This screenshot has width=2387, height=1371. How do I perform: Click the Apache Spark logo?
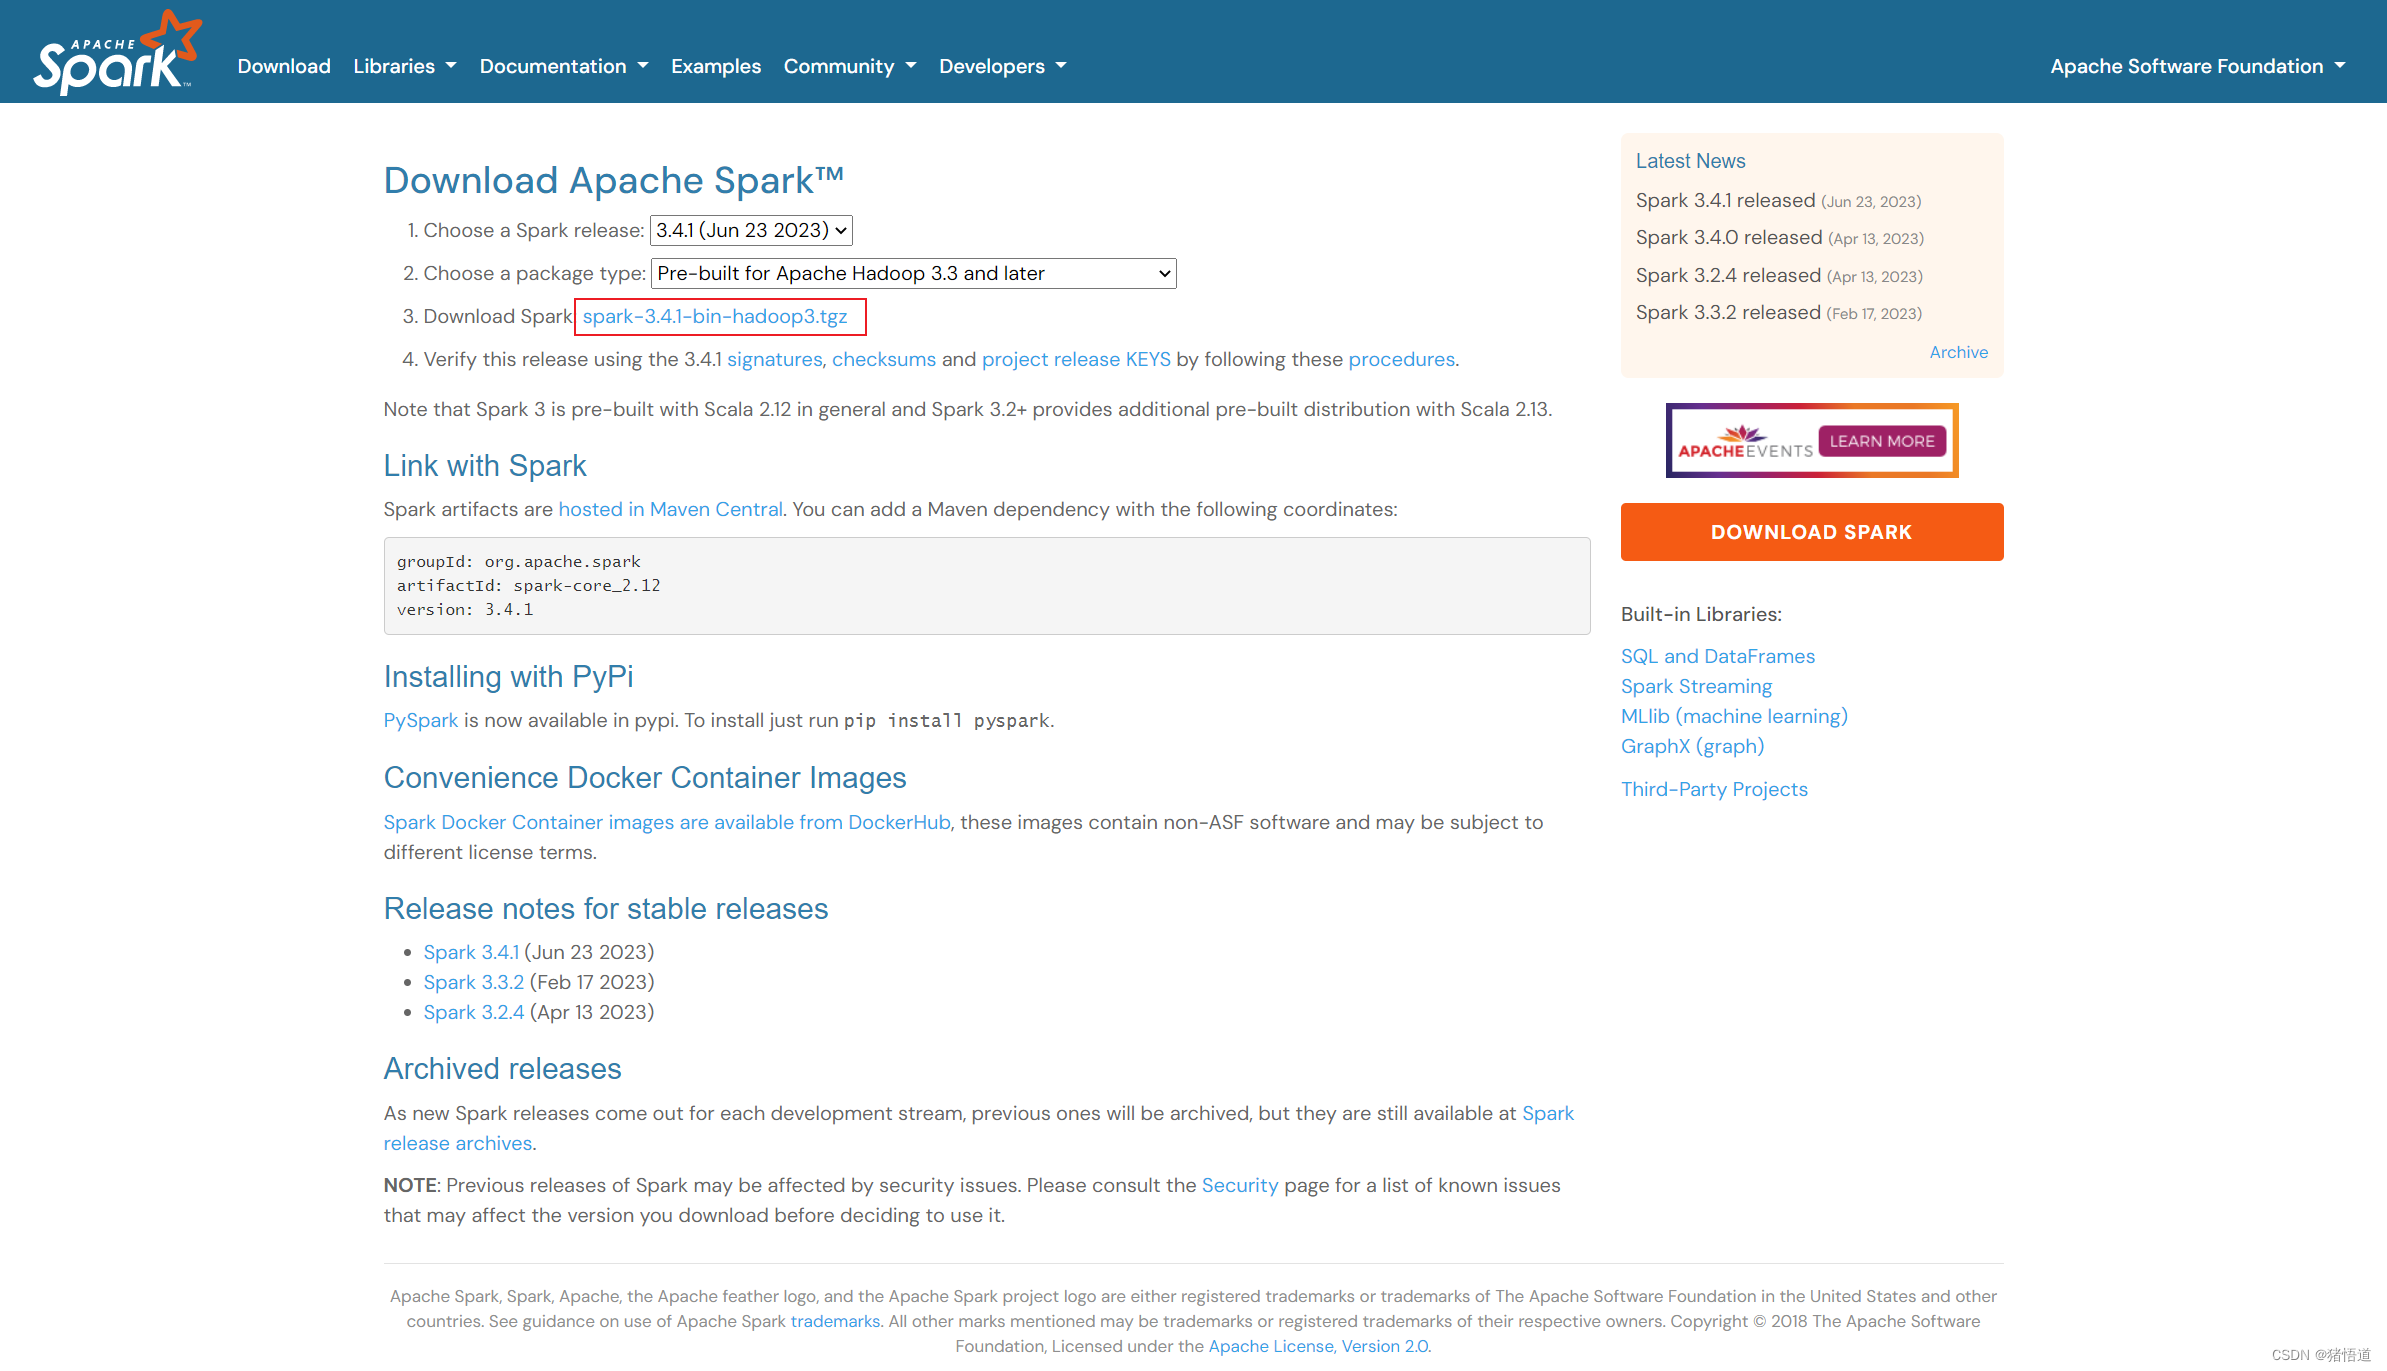117,54
